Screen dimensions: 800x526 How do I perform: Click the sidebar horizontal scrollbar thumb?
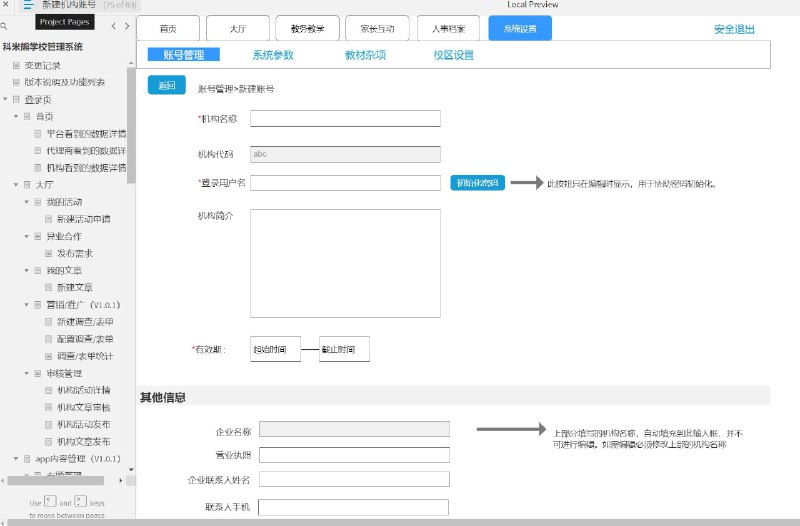click(56, 480)
